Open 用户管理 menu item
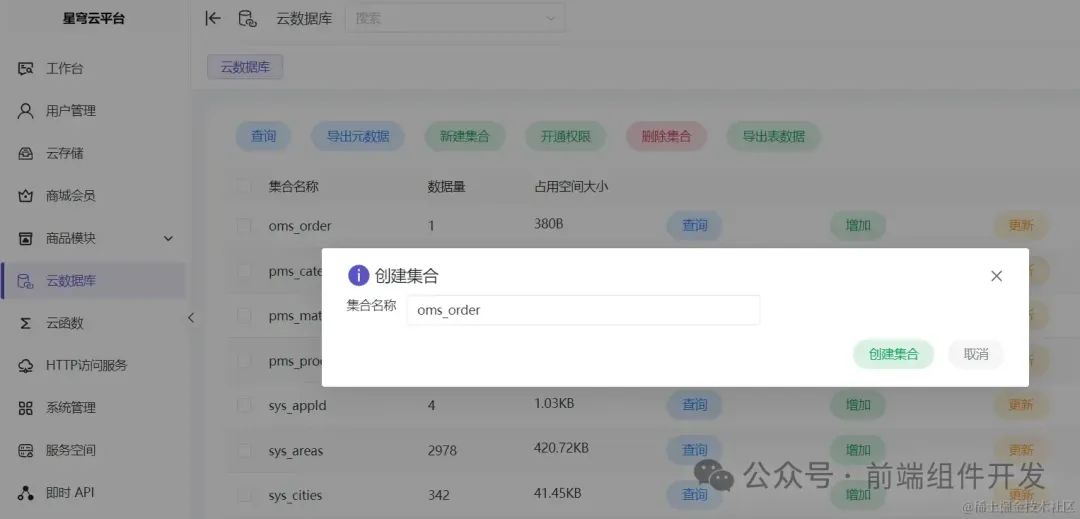Image resolution: width=1080 pixels, height=519 pixels. 71,111
